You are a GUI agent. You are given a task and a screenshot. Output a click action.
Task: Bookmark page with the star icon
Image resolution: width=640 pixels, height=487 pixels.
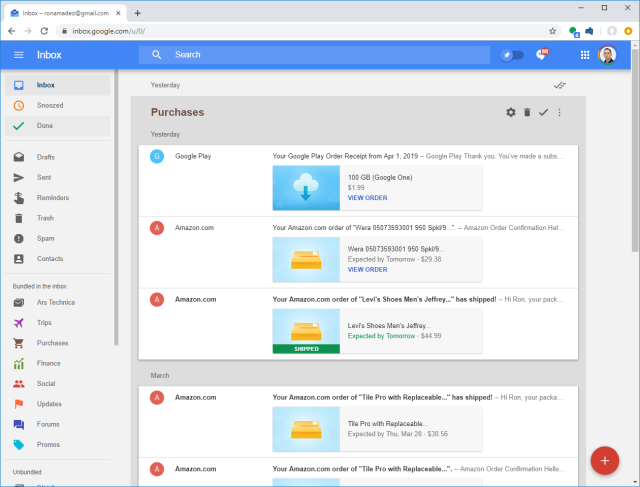(552, 31)
